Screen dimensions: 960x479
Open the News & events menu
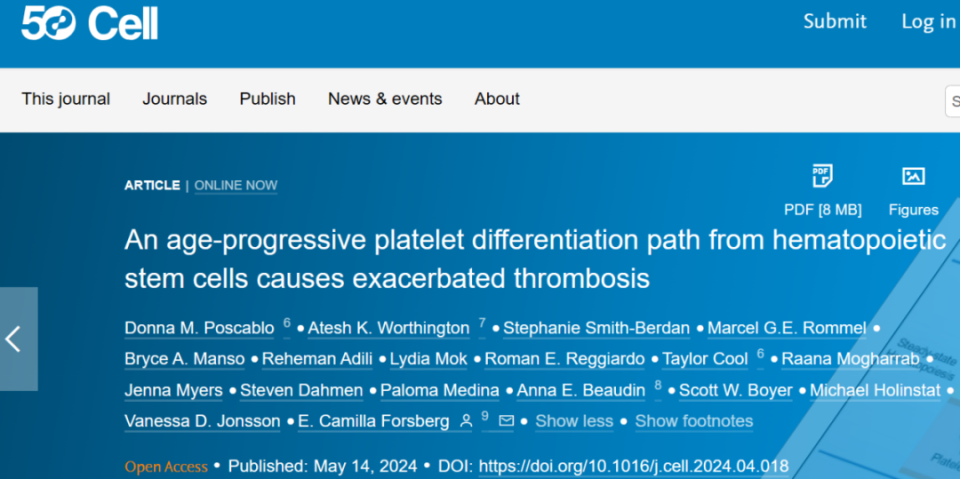(385, 99)
